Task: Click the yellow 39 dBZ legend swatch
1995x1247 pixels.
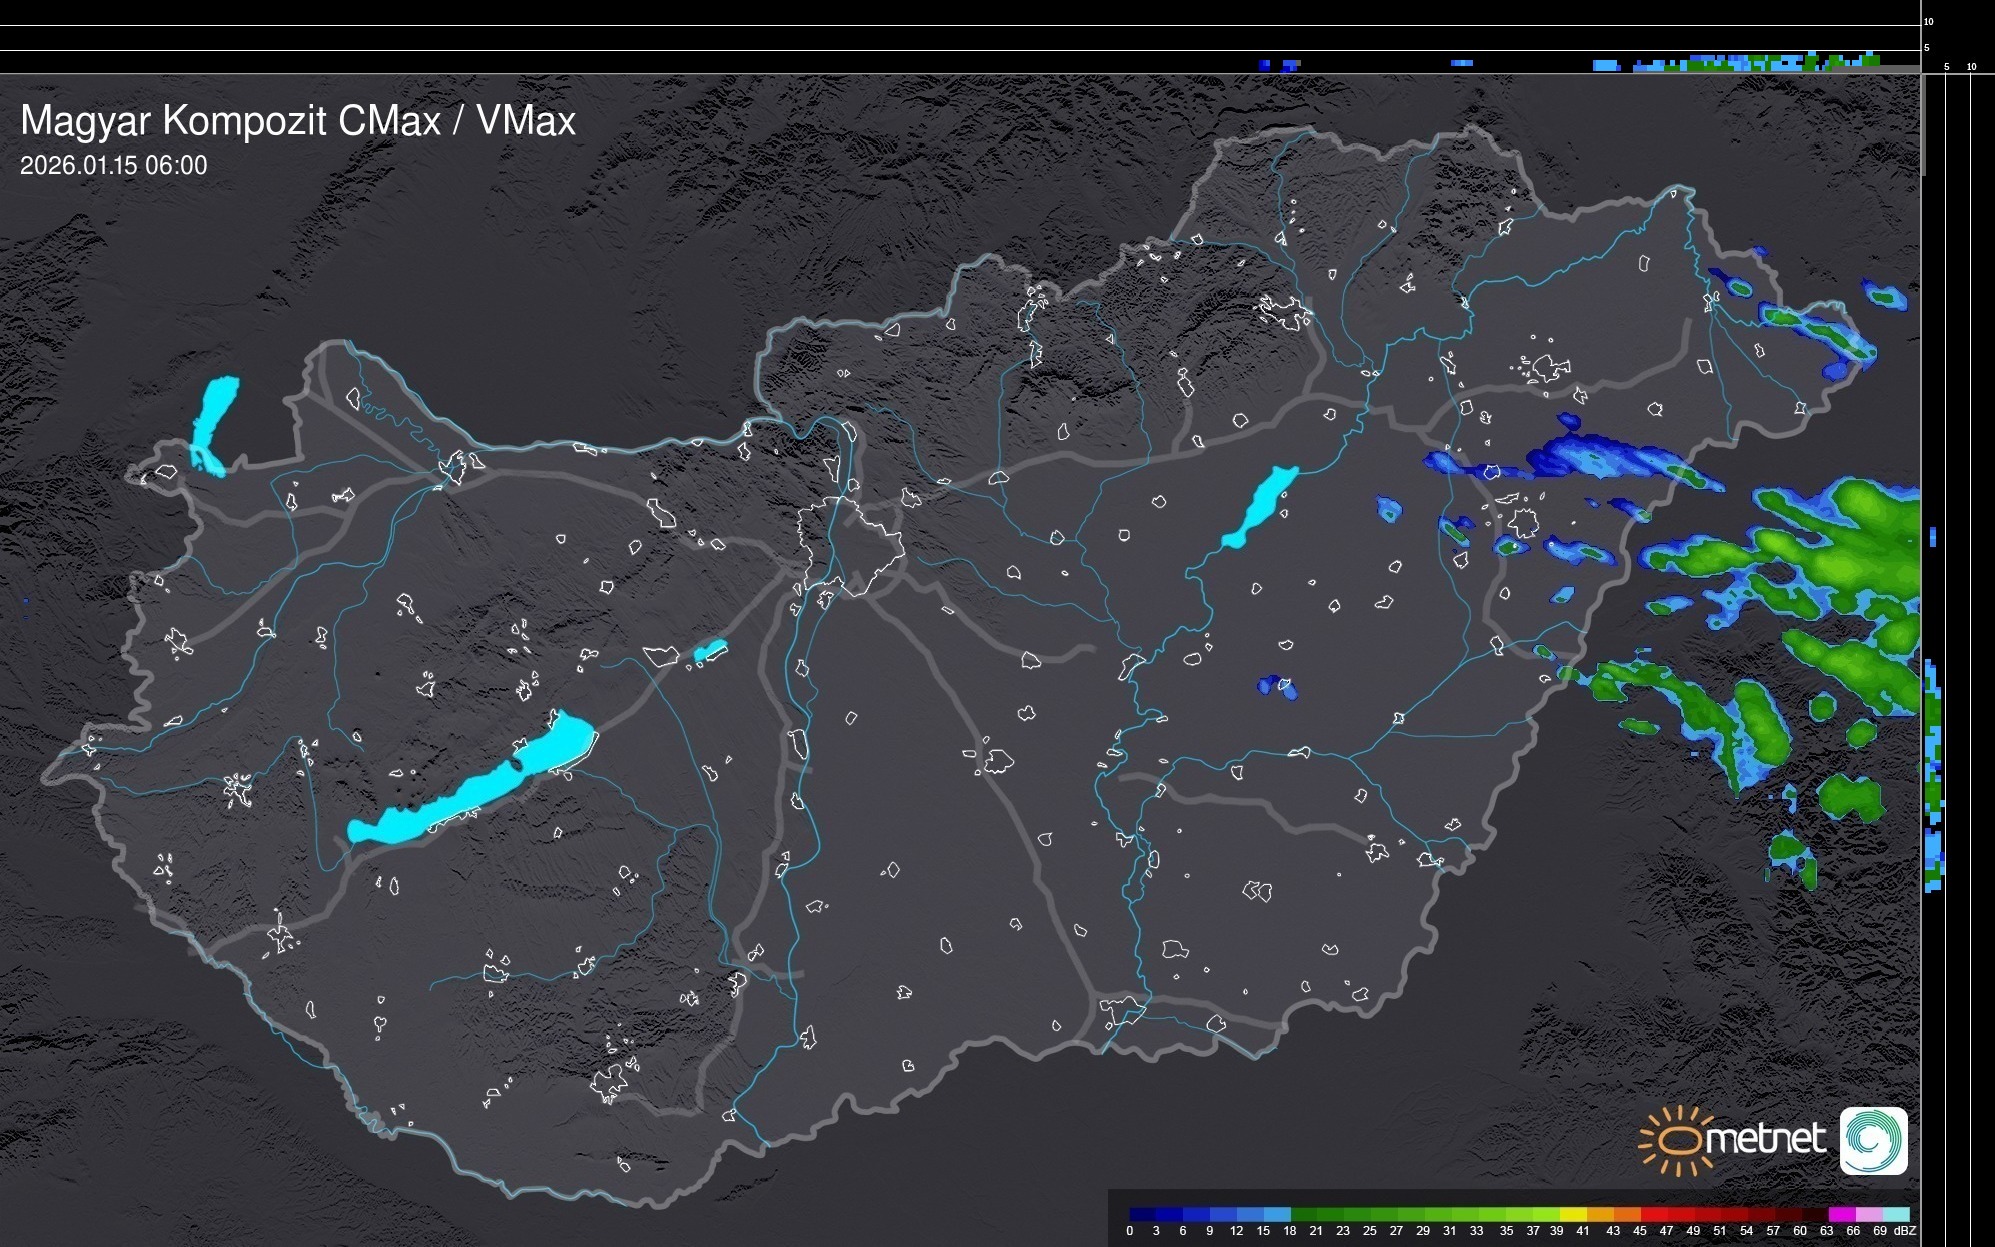Action: click(1573, 1214)
